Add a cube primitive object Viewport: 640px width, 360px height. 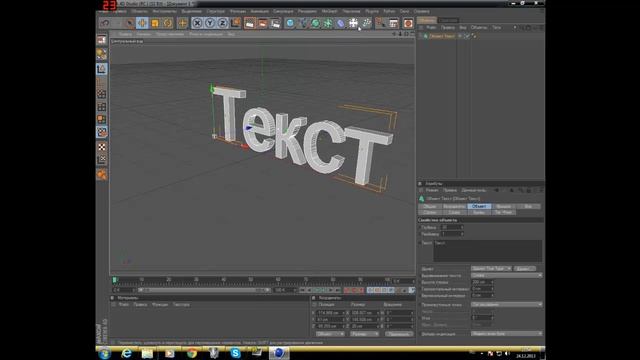coord(290,23)
